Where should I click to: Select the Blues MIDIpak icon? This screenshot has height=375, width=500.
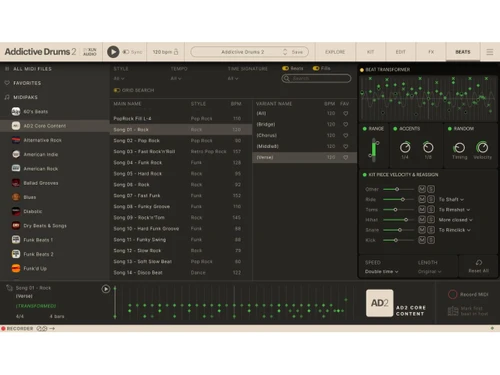pos(16,197)
